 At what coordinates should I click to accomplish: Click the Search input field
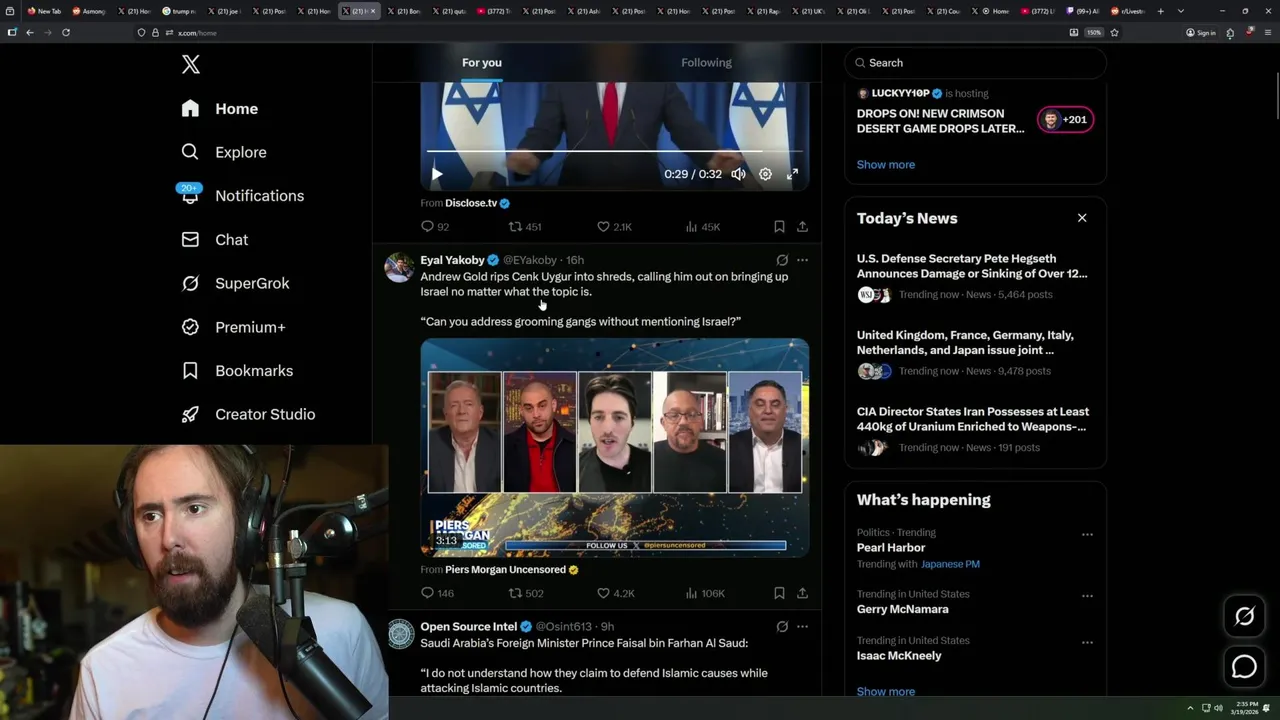pos(975,63)
